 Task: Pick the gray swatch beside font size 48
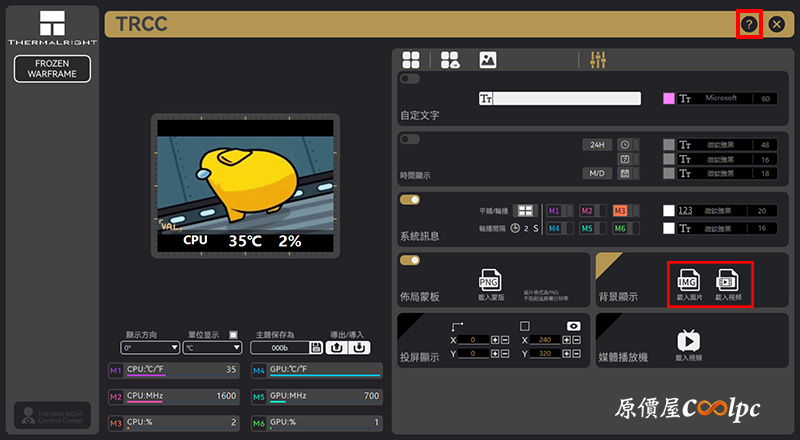[668, 144]
